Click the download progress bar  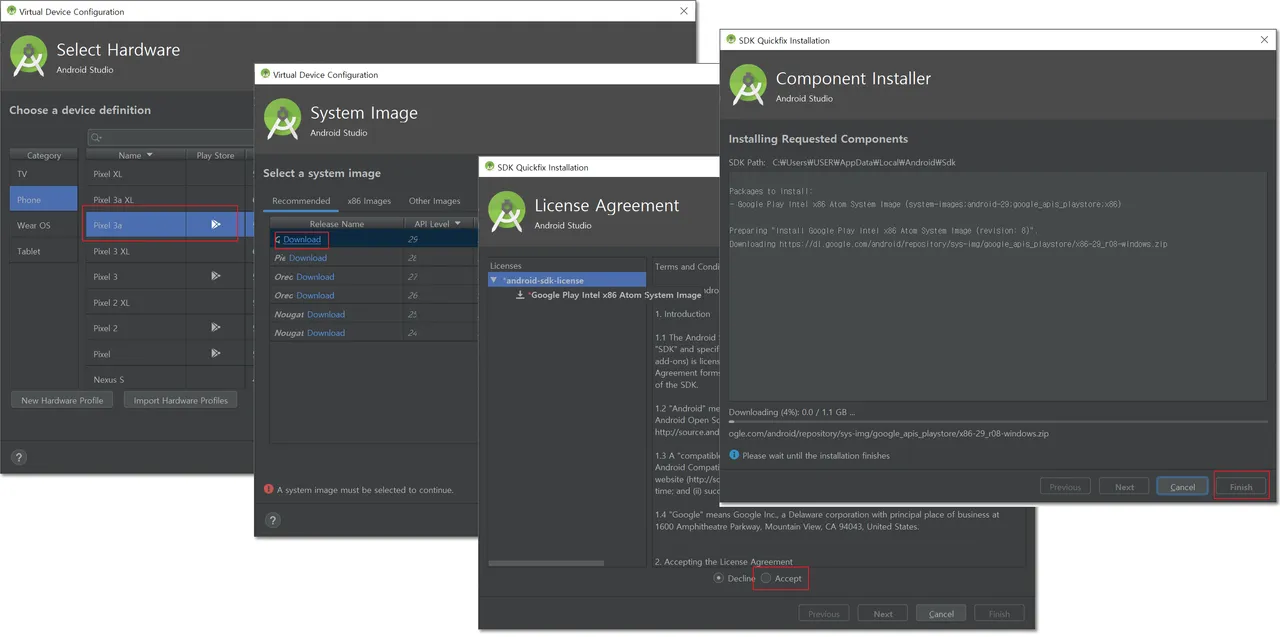point(998,422)
